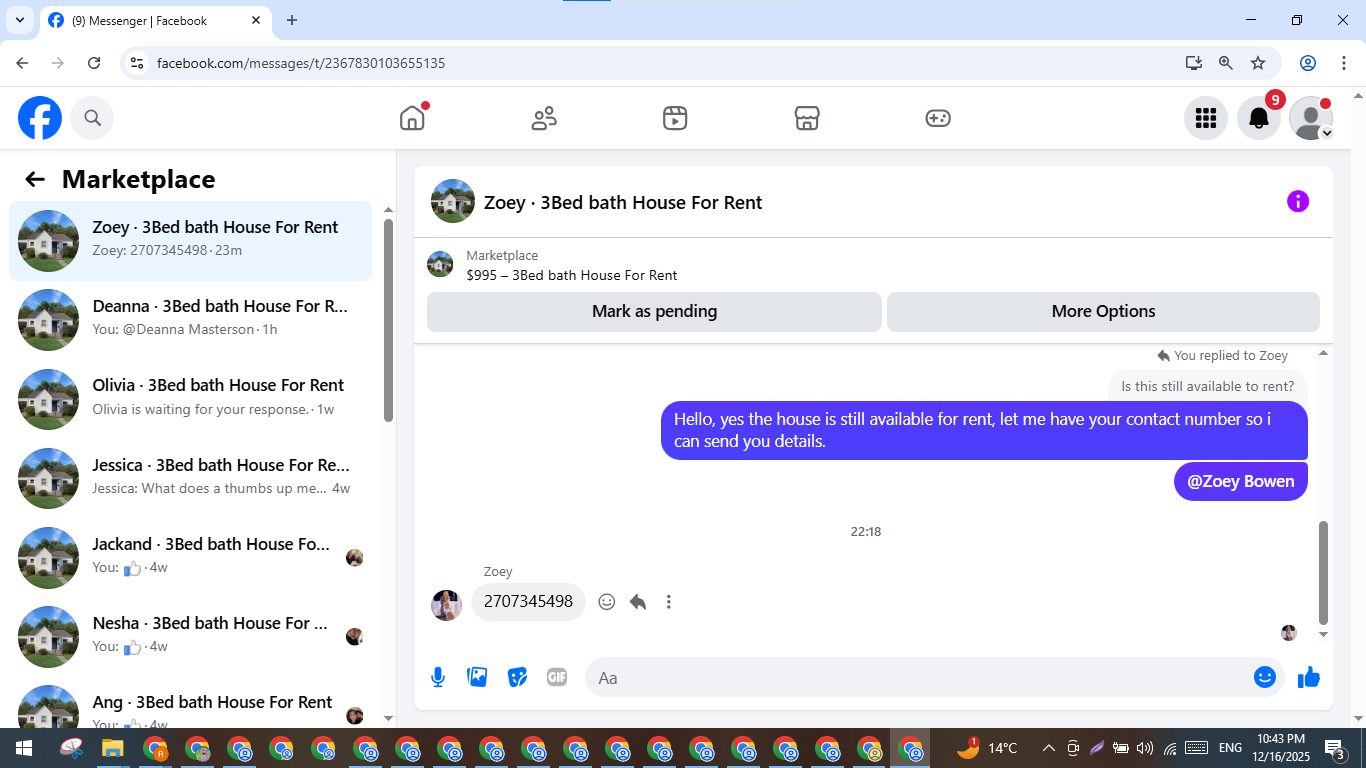This screenshot has width=1366, height=768.
Task: Open Facebook search with the magnifier icon
Action: click(x=92, y=118)
